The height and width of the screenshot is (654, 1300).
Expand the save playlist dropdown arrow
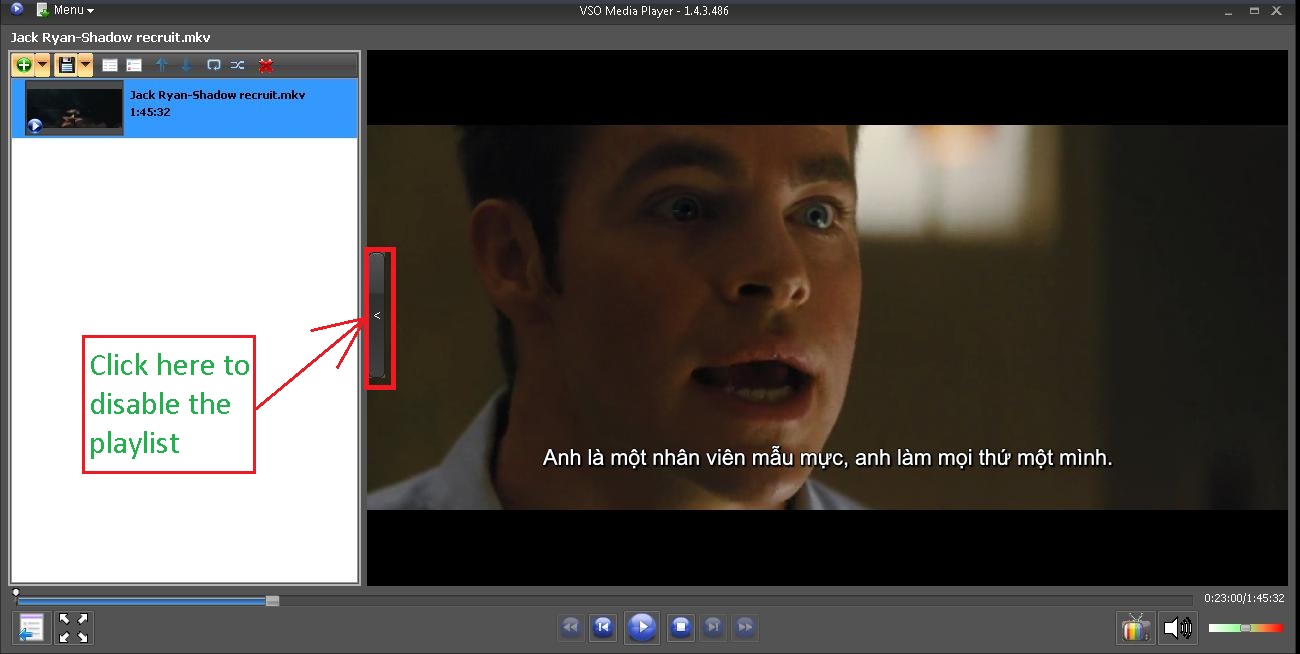(x=86, y=65)
